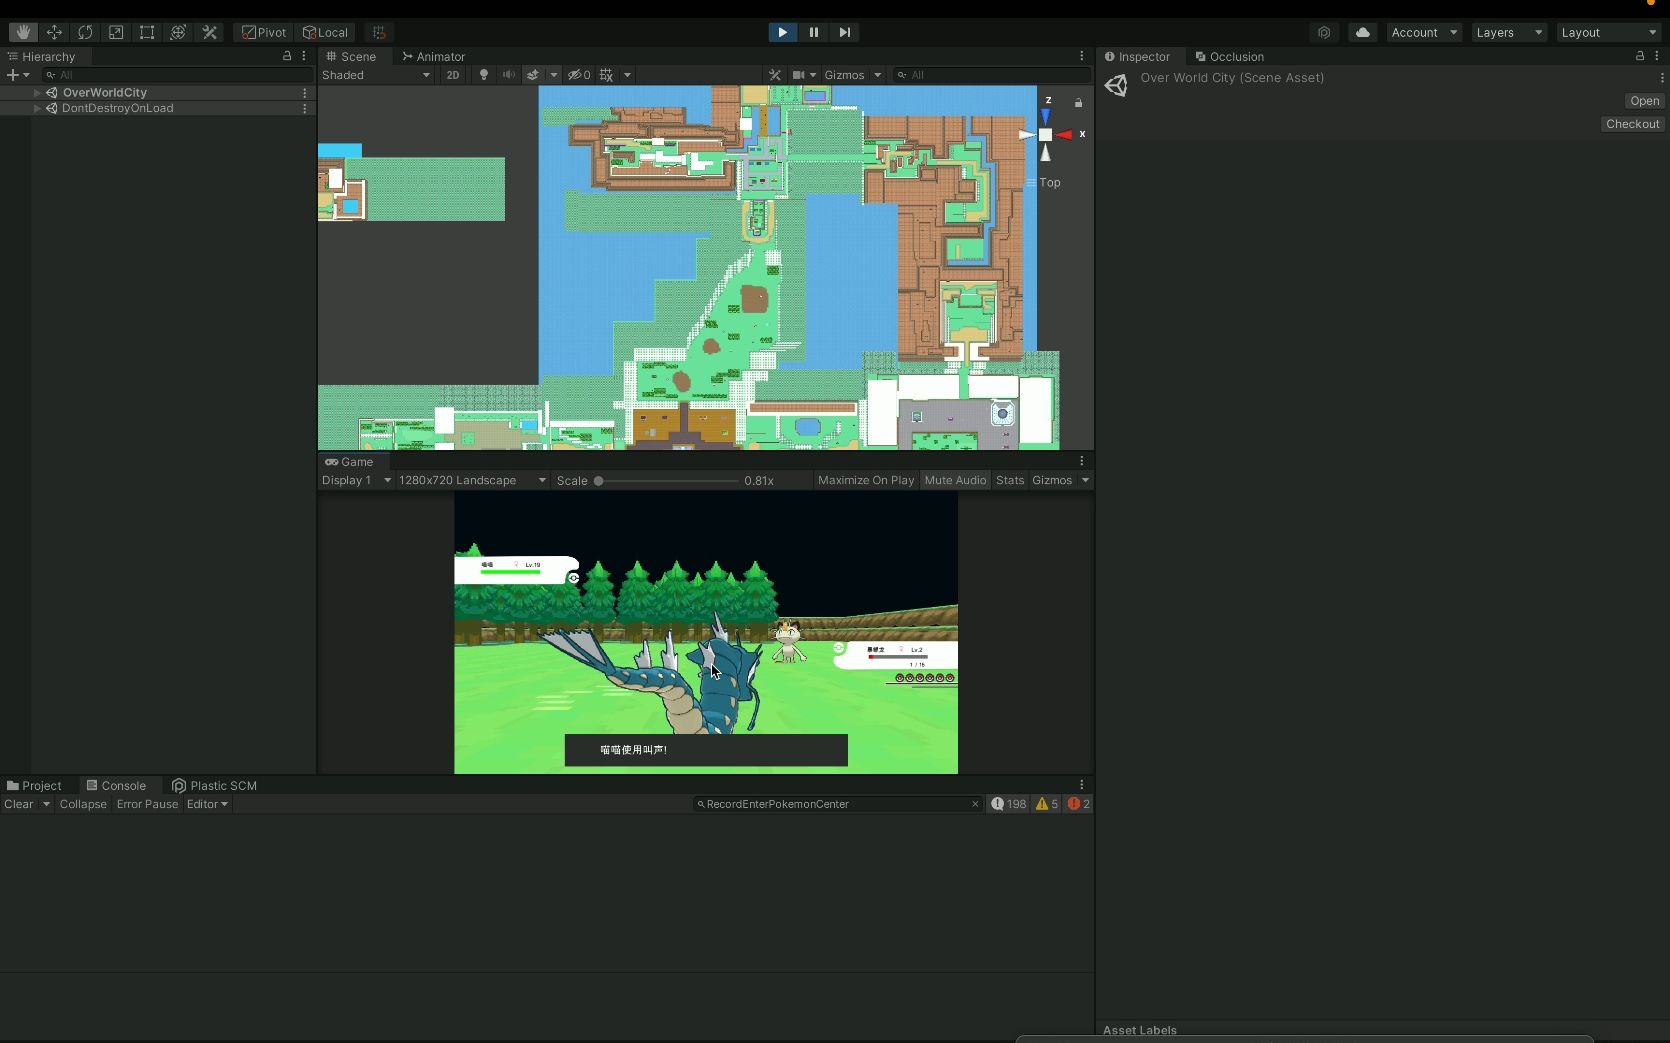The height and width of the screenshot is (1043, 1670).
Task: Step one frame forward
Action: pyautogui.click(x=844, y=32)
